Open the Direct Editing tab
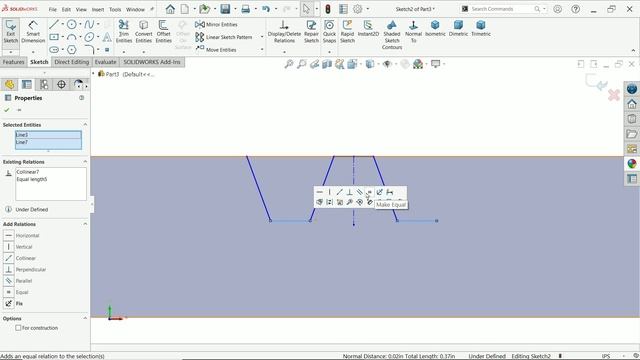Screen dimensions: 640x360 (71, 62)
